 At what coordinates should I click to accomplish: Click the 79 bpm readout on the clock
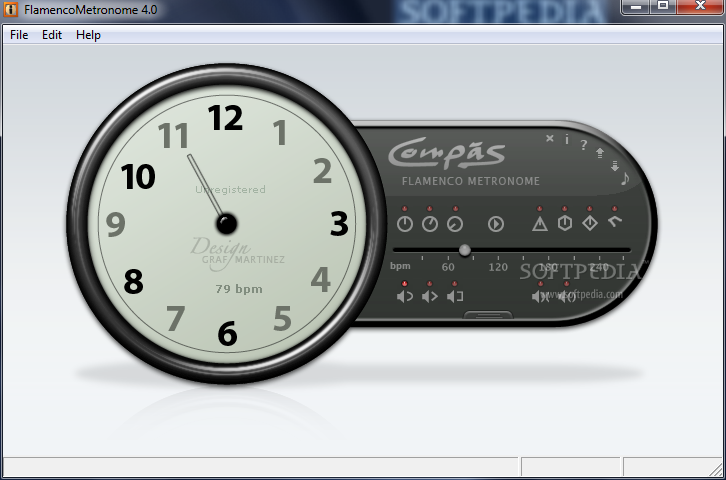coord(239,289)
